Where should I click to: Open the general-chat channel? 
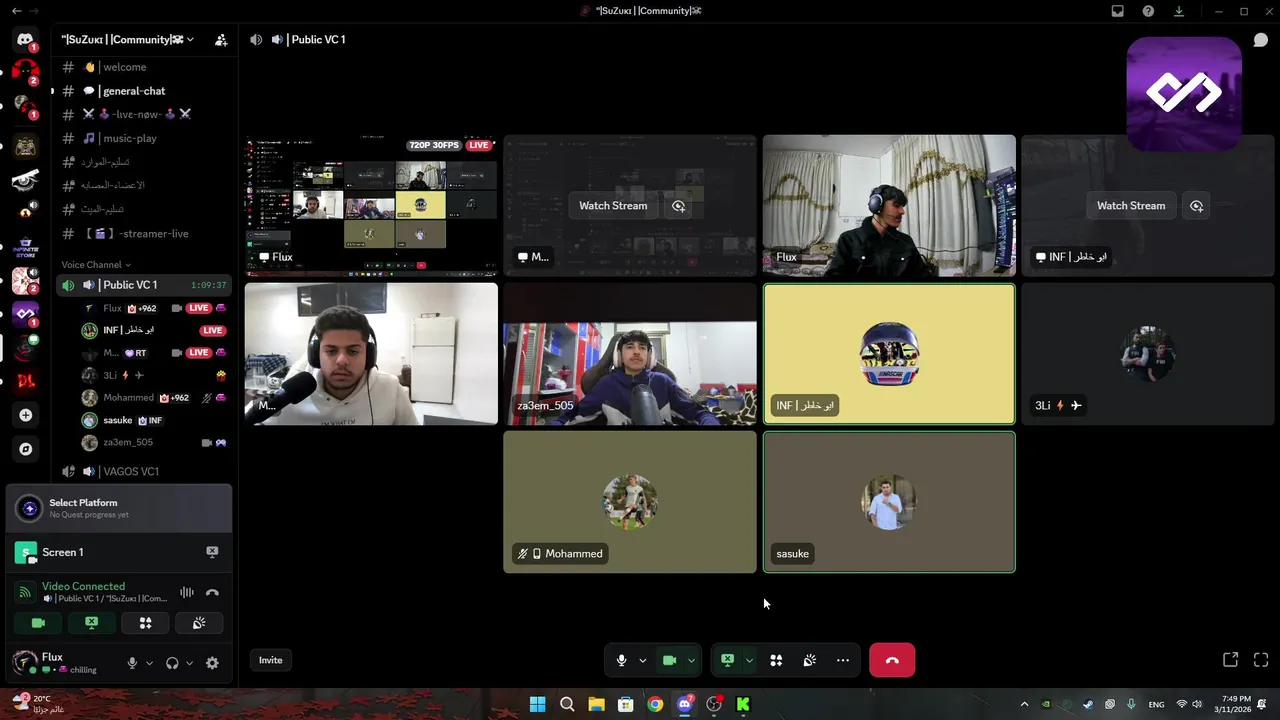pos(144,91)
